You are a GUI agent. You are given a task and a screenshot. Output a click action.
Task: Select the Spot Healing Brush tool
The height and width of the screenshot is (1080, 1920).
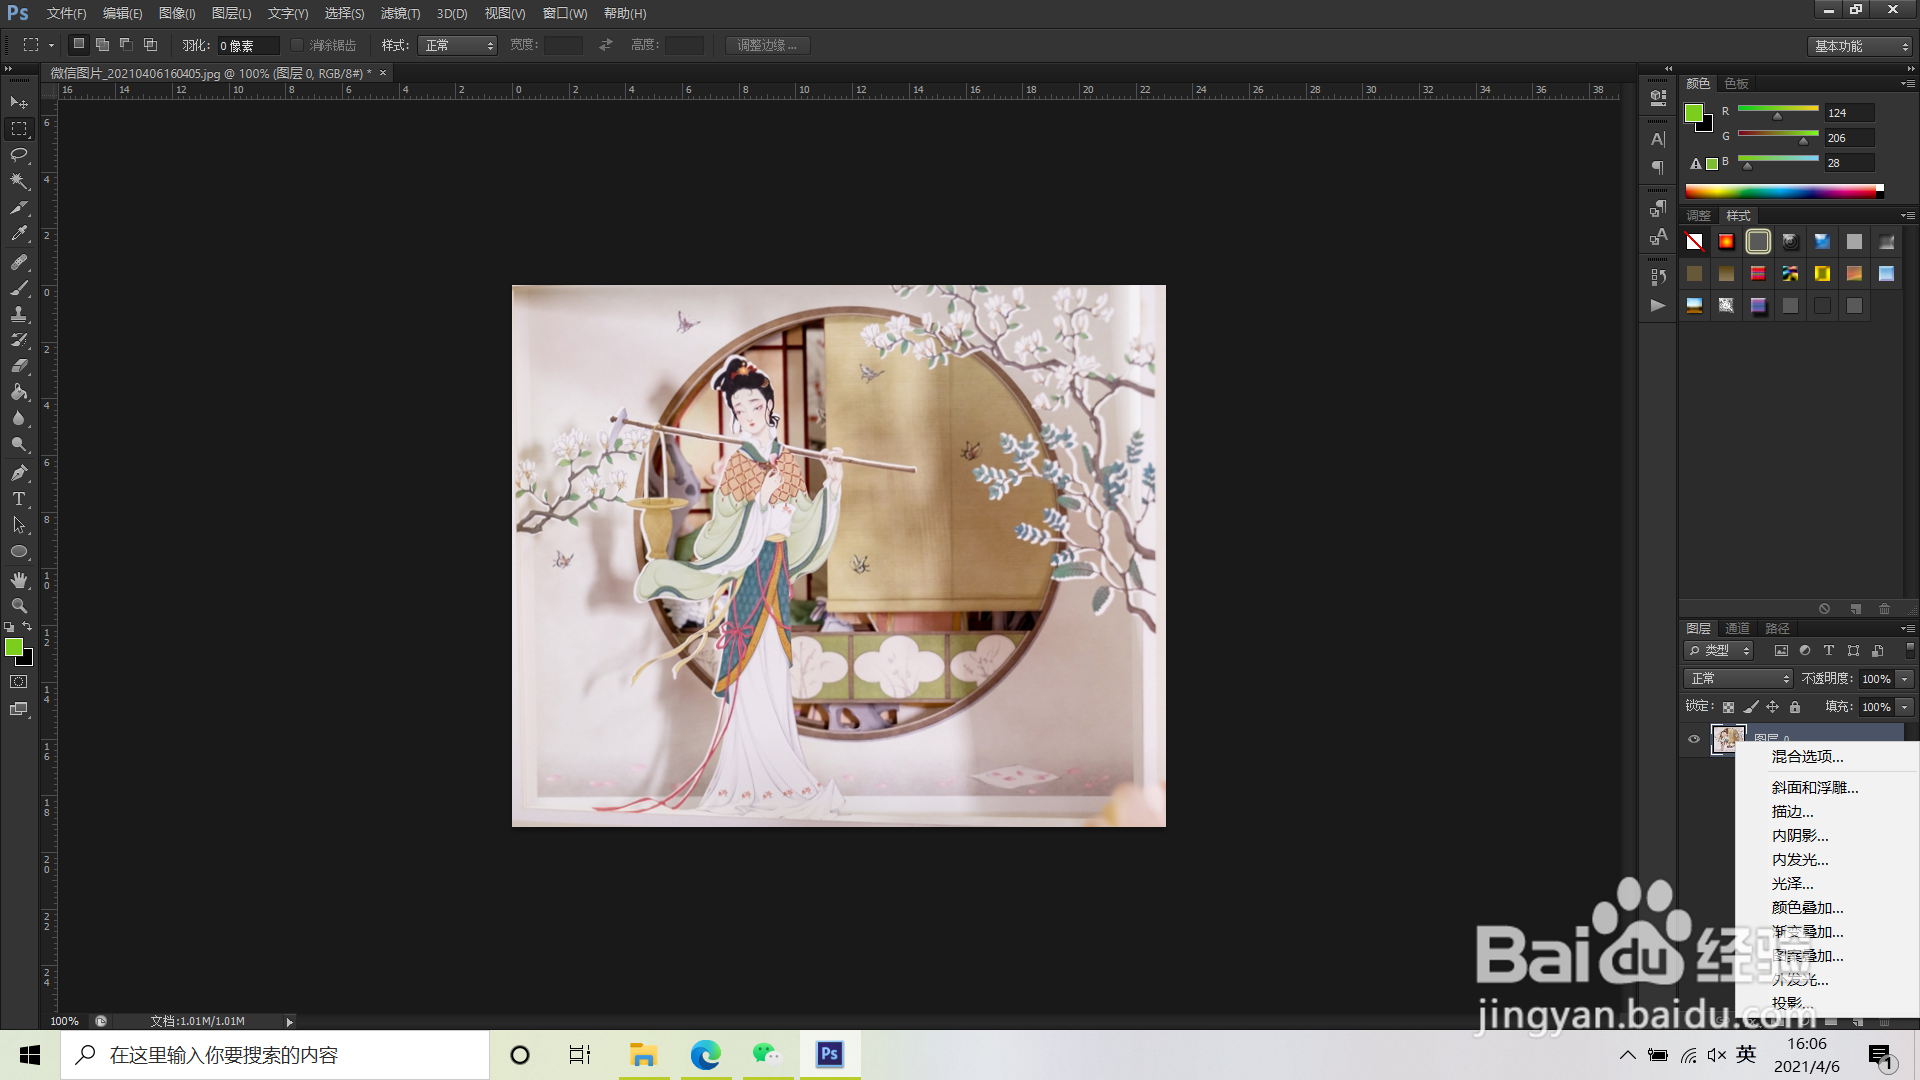[19, 262]
